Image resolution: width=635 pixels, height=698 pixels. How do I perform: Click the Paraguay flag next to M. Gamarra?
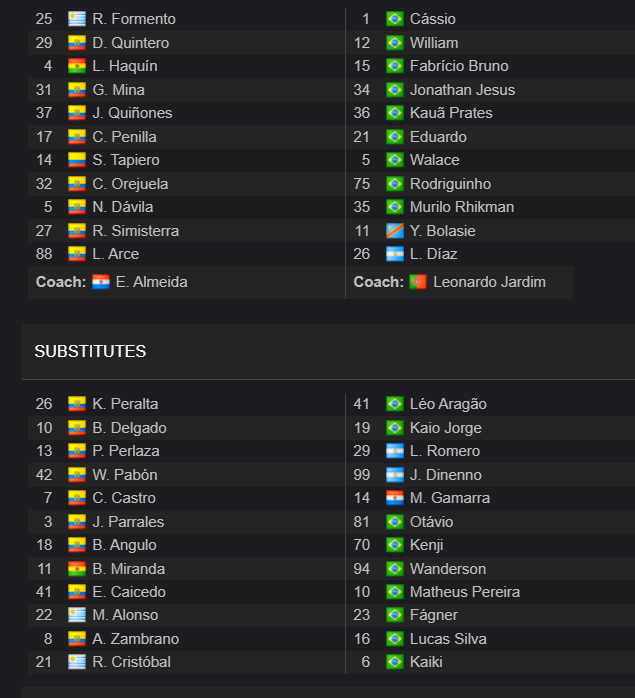tap(395, 498)
